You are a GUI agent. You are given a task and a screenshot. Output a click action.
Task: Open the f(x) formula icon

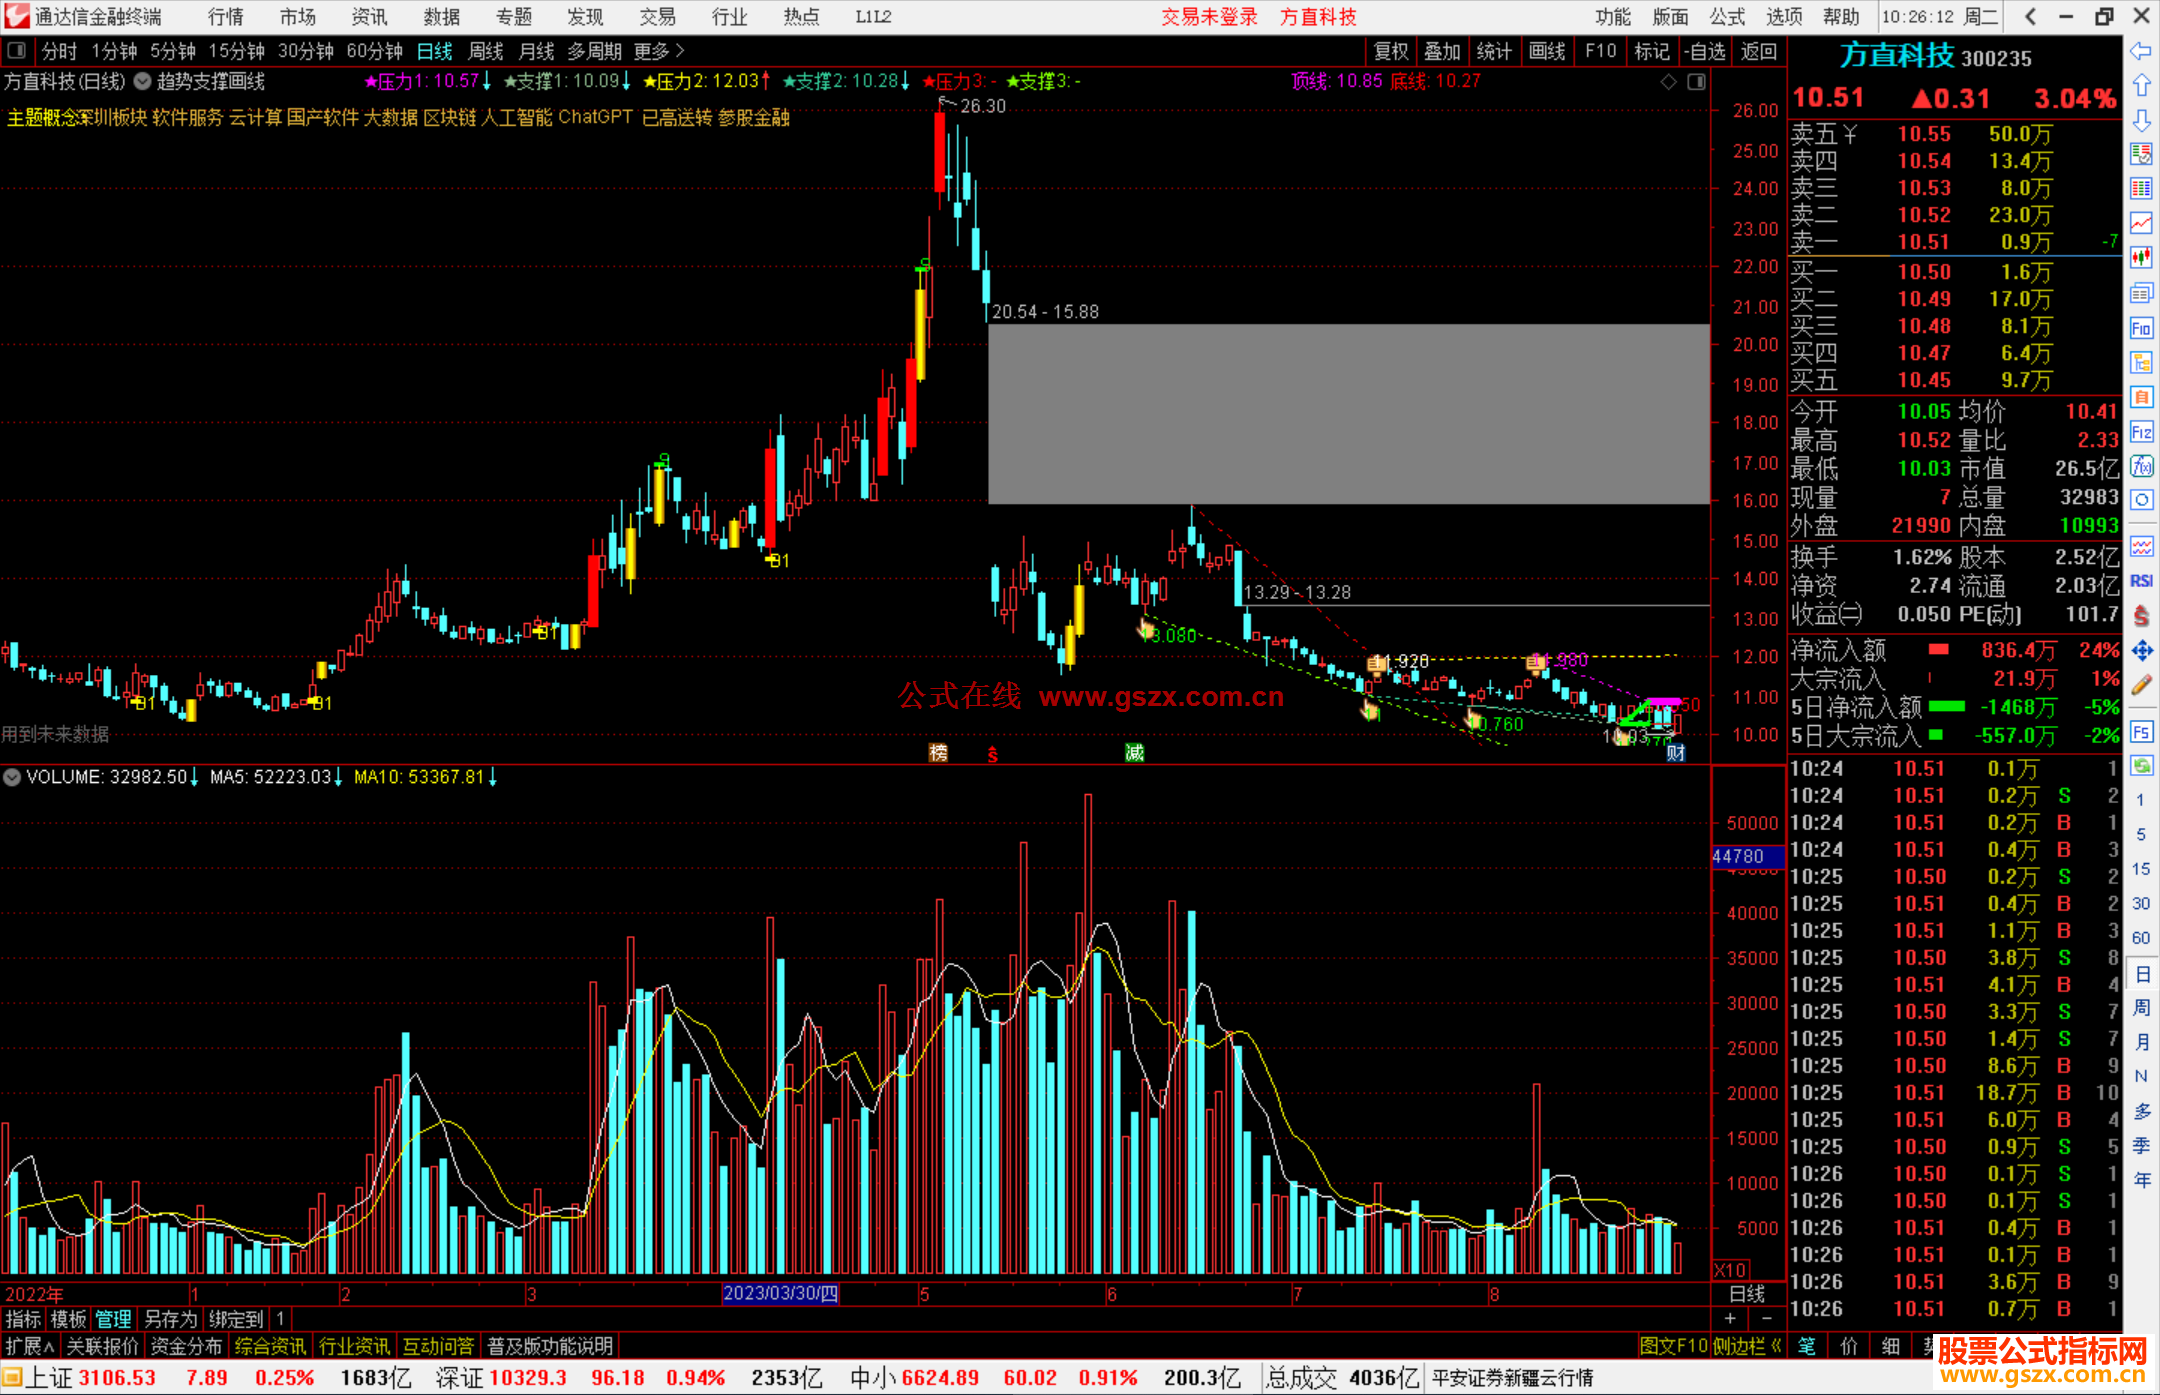click(2141, 467)
